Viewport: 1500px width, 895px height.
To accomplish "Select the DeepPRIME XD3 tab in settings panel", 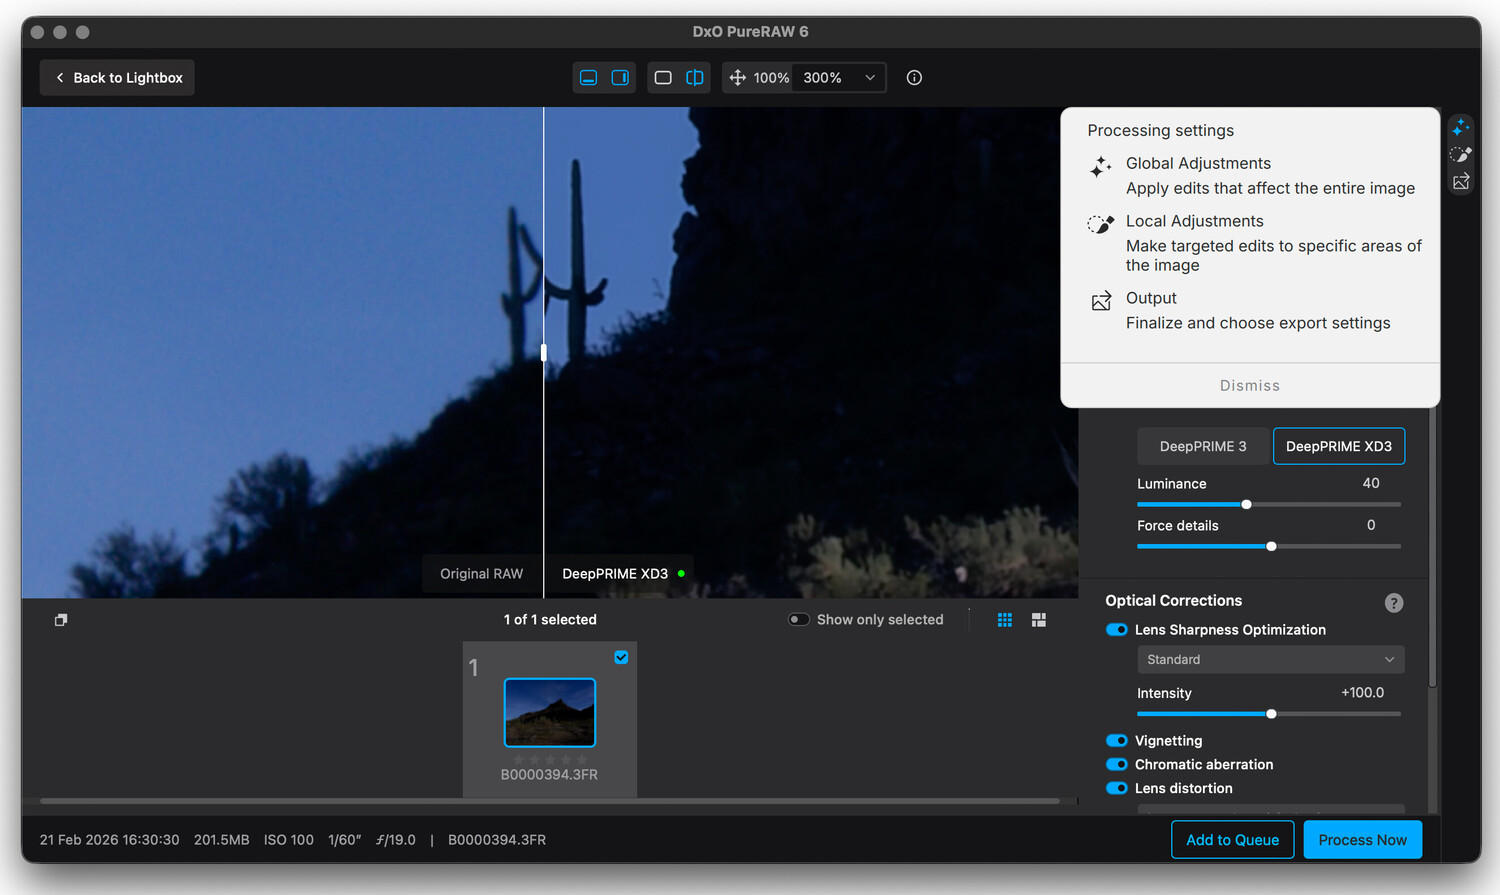I will click(1339, 446).
